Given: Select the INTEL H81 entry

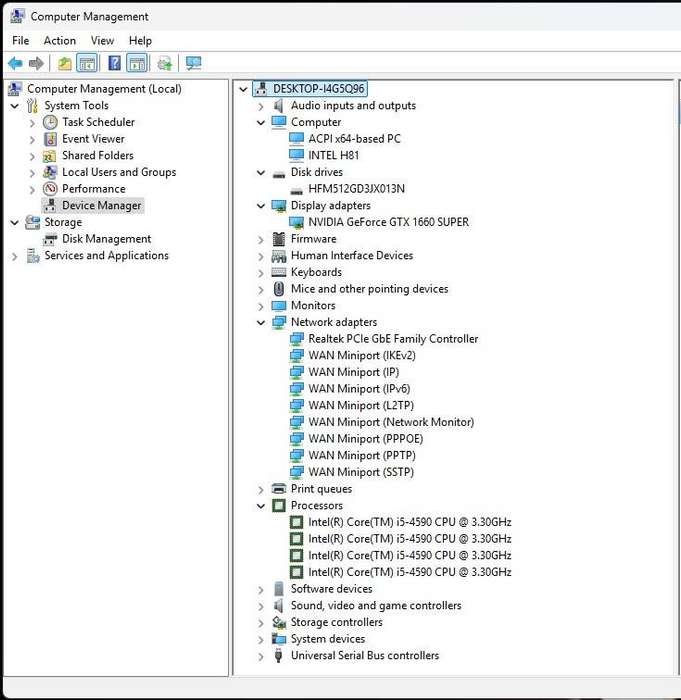Looking at the screenshot, I should 334,155.
